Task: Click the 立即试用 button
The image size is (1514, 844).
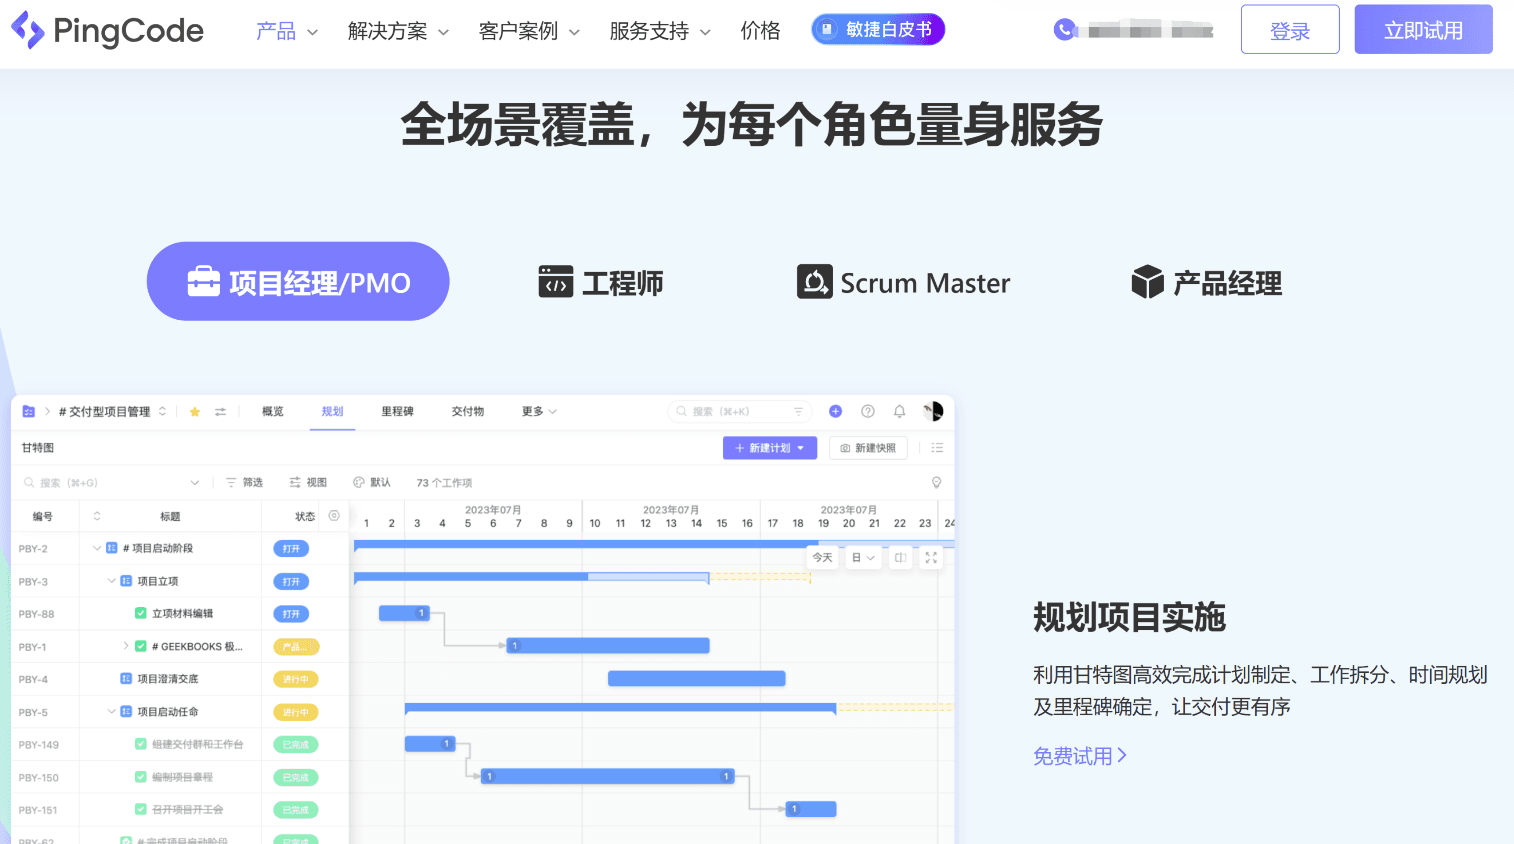Action: [1423, 30]
